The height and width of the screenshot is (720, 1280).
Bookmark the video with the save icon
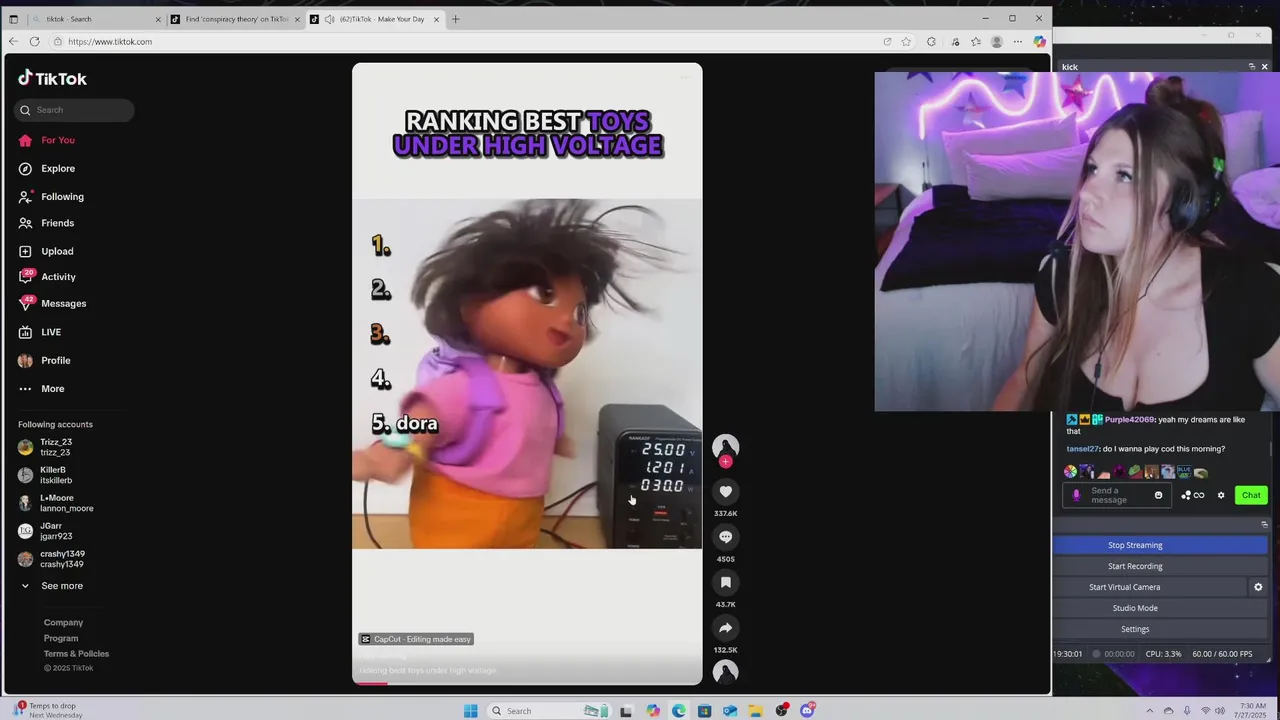click(x=726, y=582)
